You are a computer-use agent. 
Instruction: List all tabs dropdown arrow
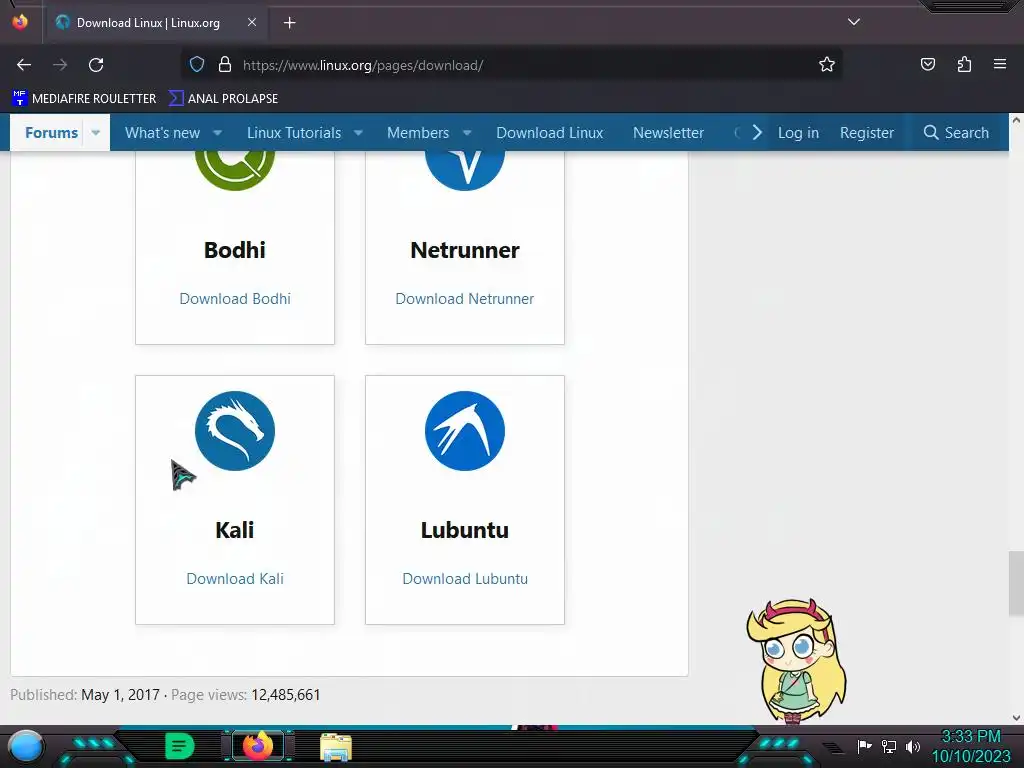[x=854, y=22]
